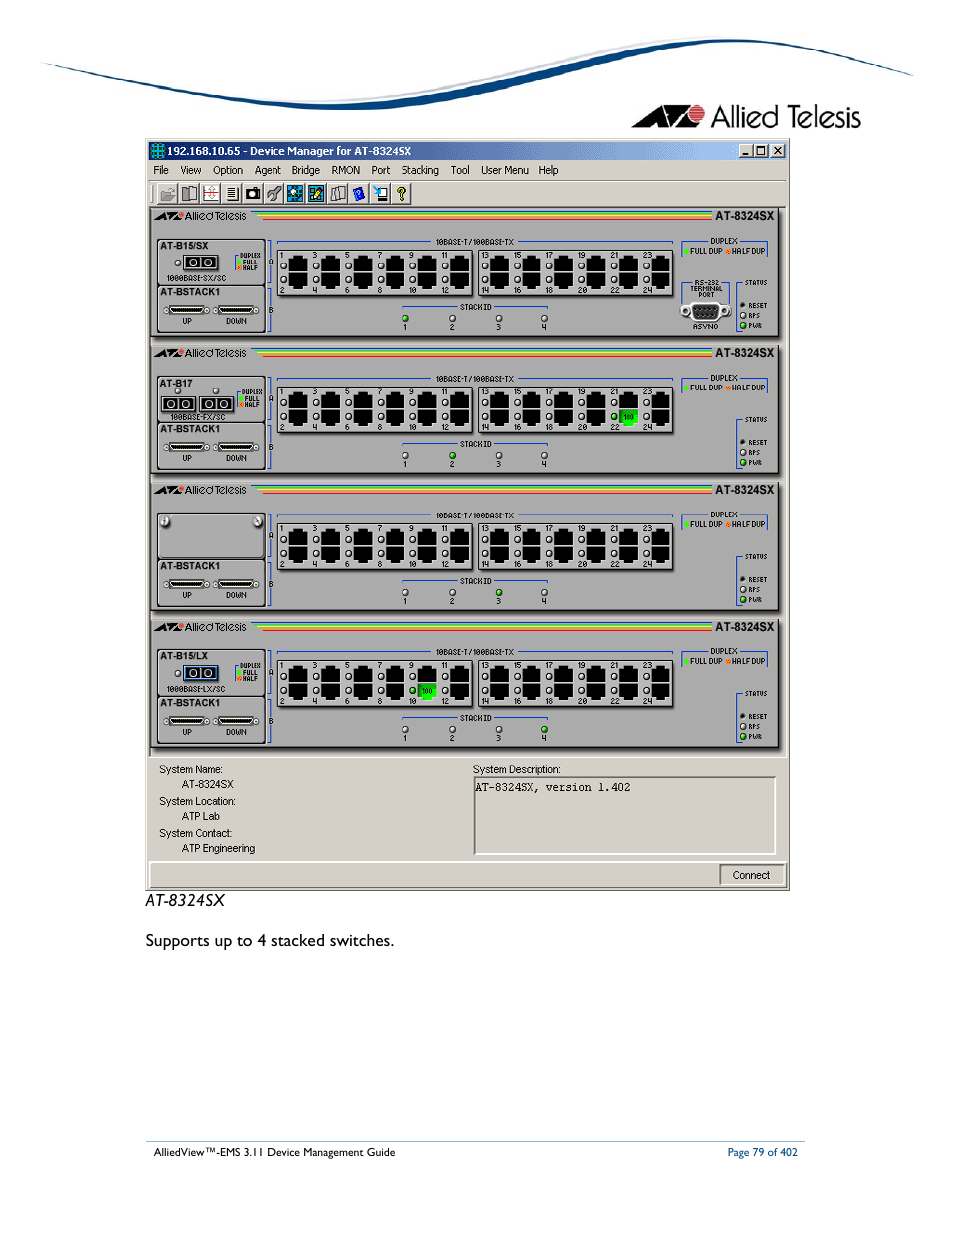This screenshot has height=1235, width=954.
Task: Click the DOWN stacking connector on AT-B15/SX unit
Action: click(237, 310)
